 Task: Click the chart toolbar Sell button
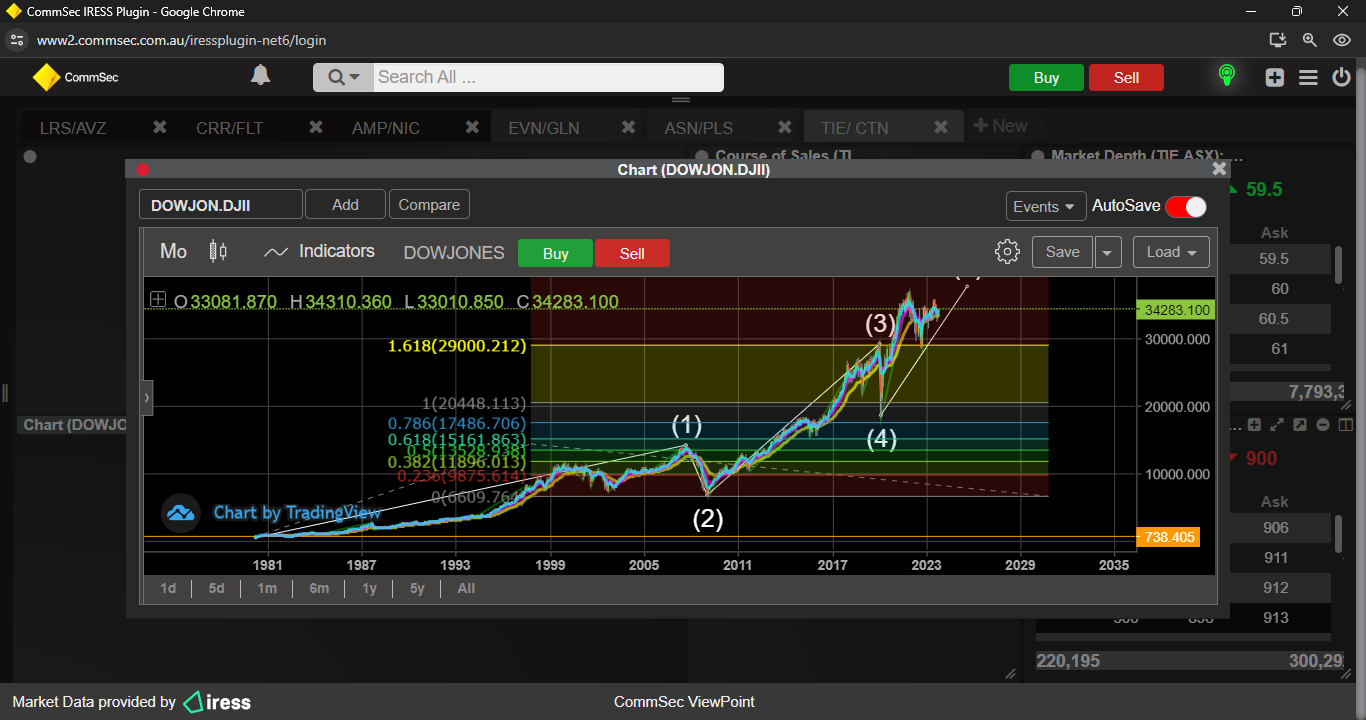point(632,253)
